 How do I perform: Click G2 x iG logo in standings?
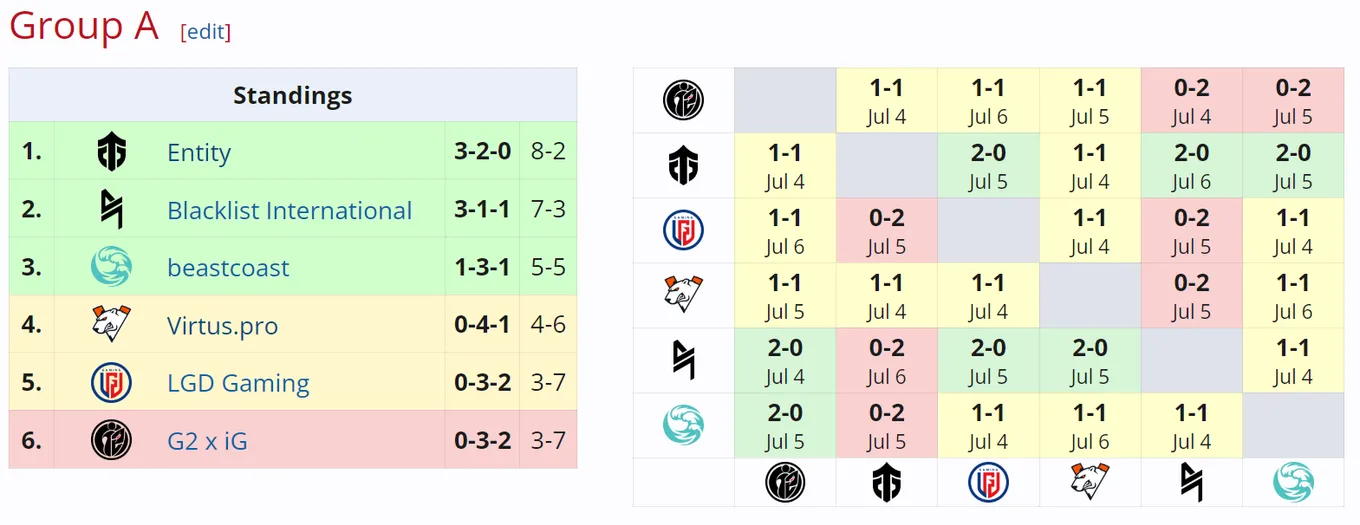click(111, 440)
